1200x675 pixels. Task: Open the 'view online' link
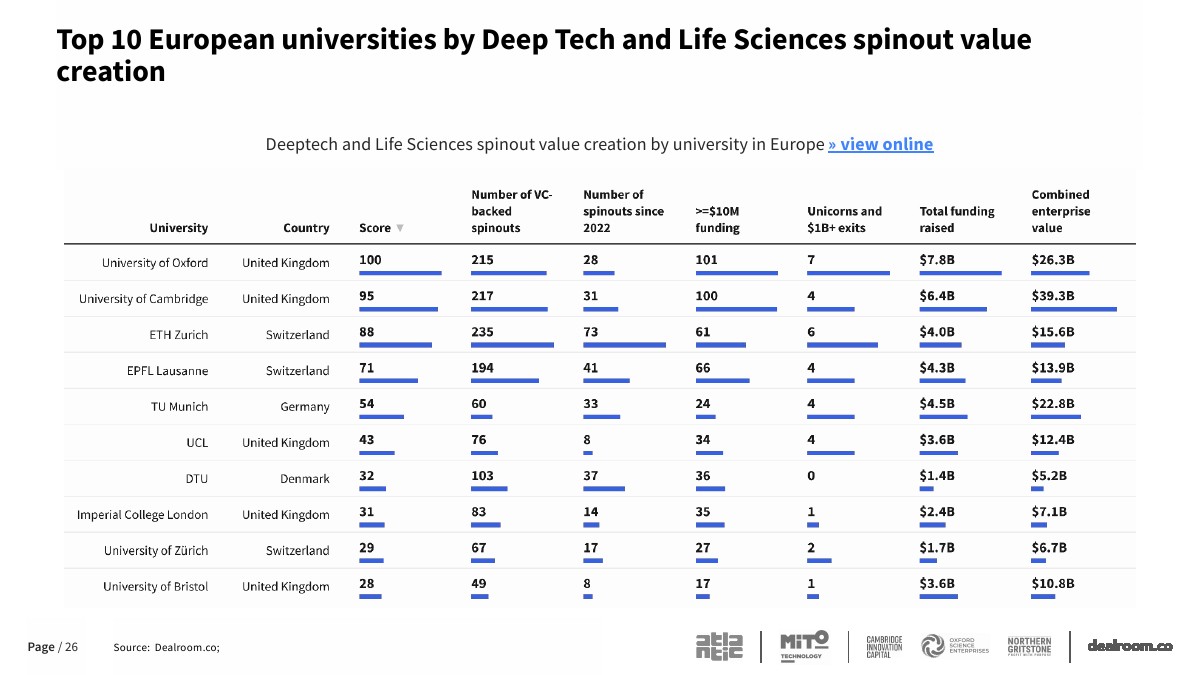[x=880, y=144]
